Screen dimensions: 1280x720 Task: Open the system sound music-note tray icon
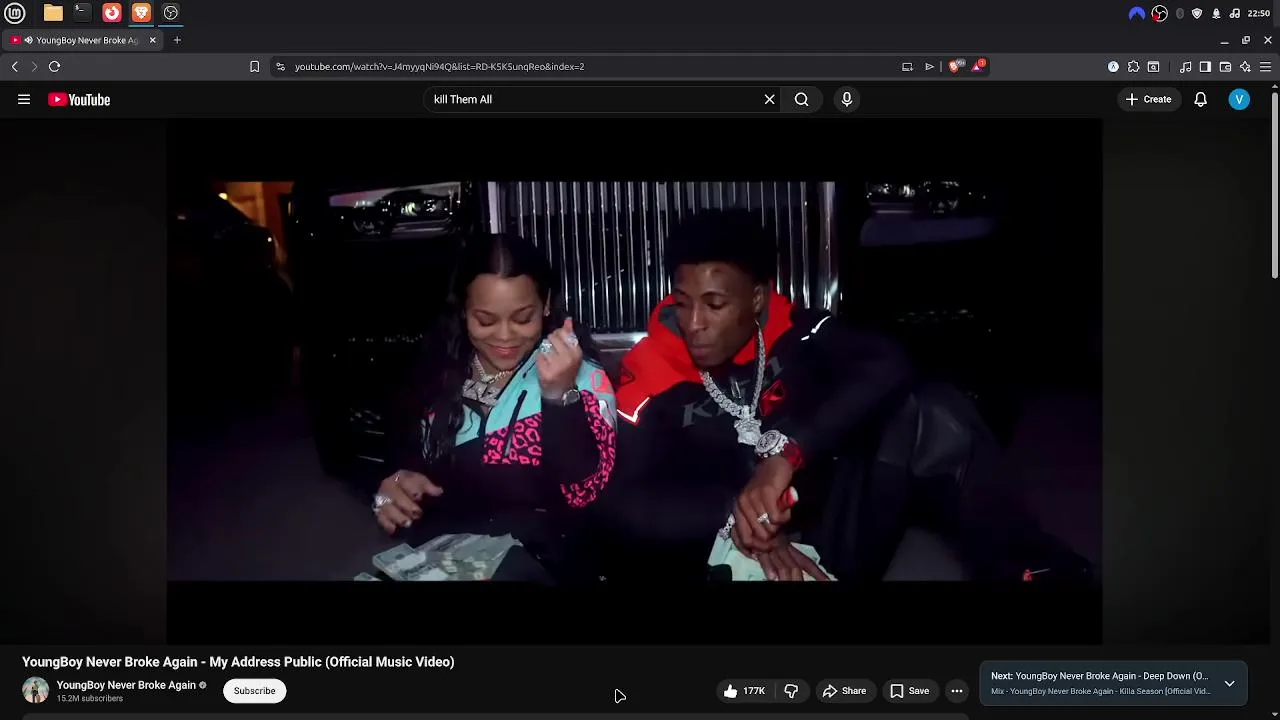tap(1235, 13)
